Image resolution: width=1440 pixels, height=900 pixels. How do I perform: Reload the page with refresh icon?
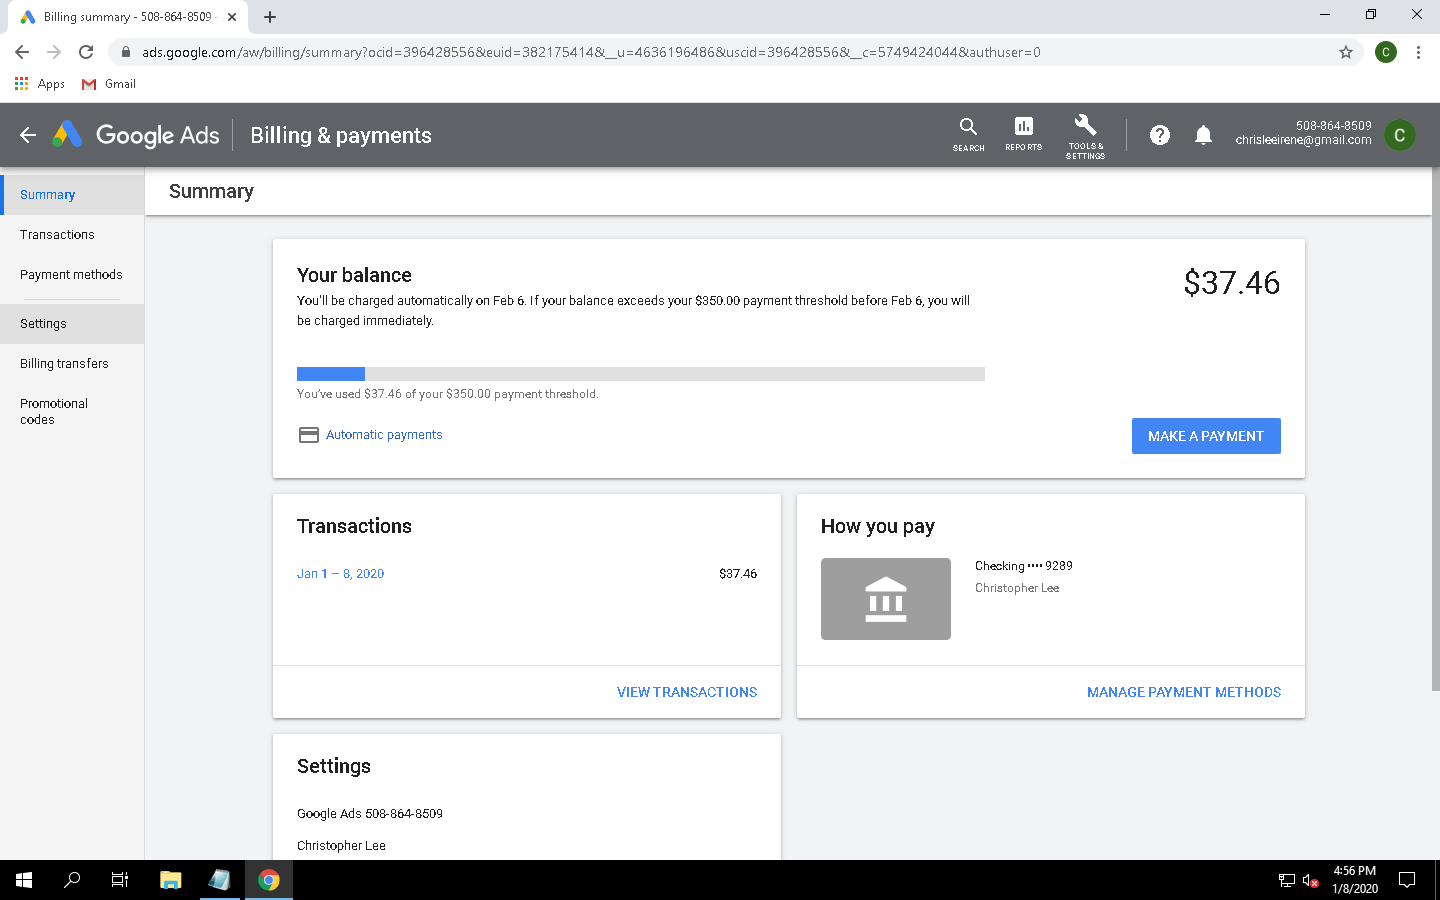(86, 52)
